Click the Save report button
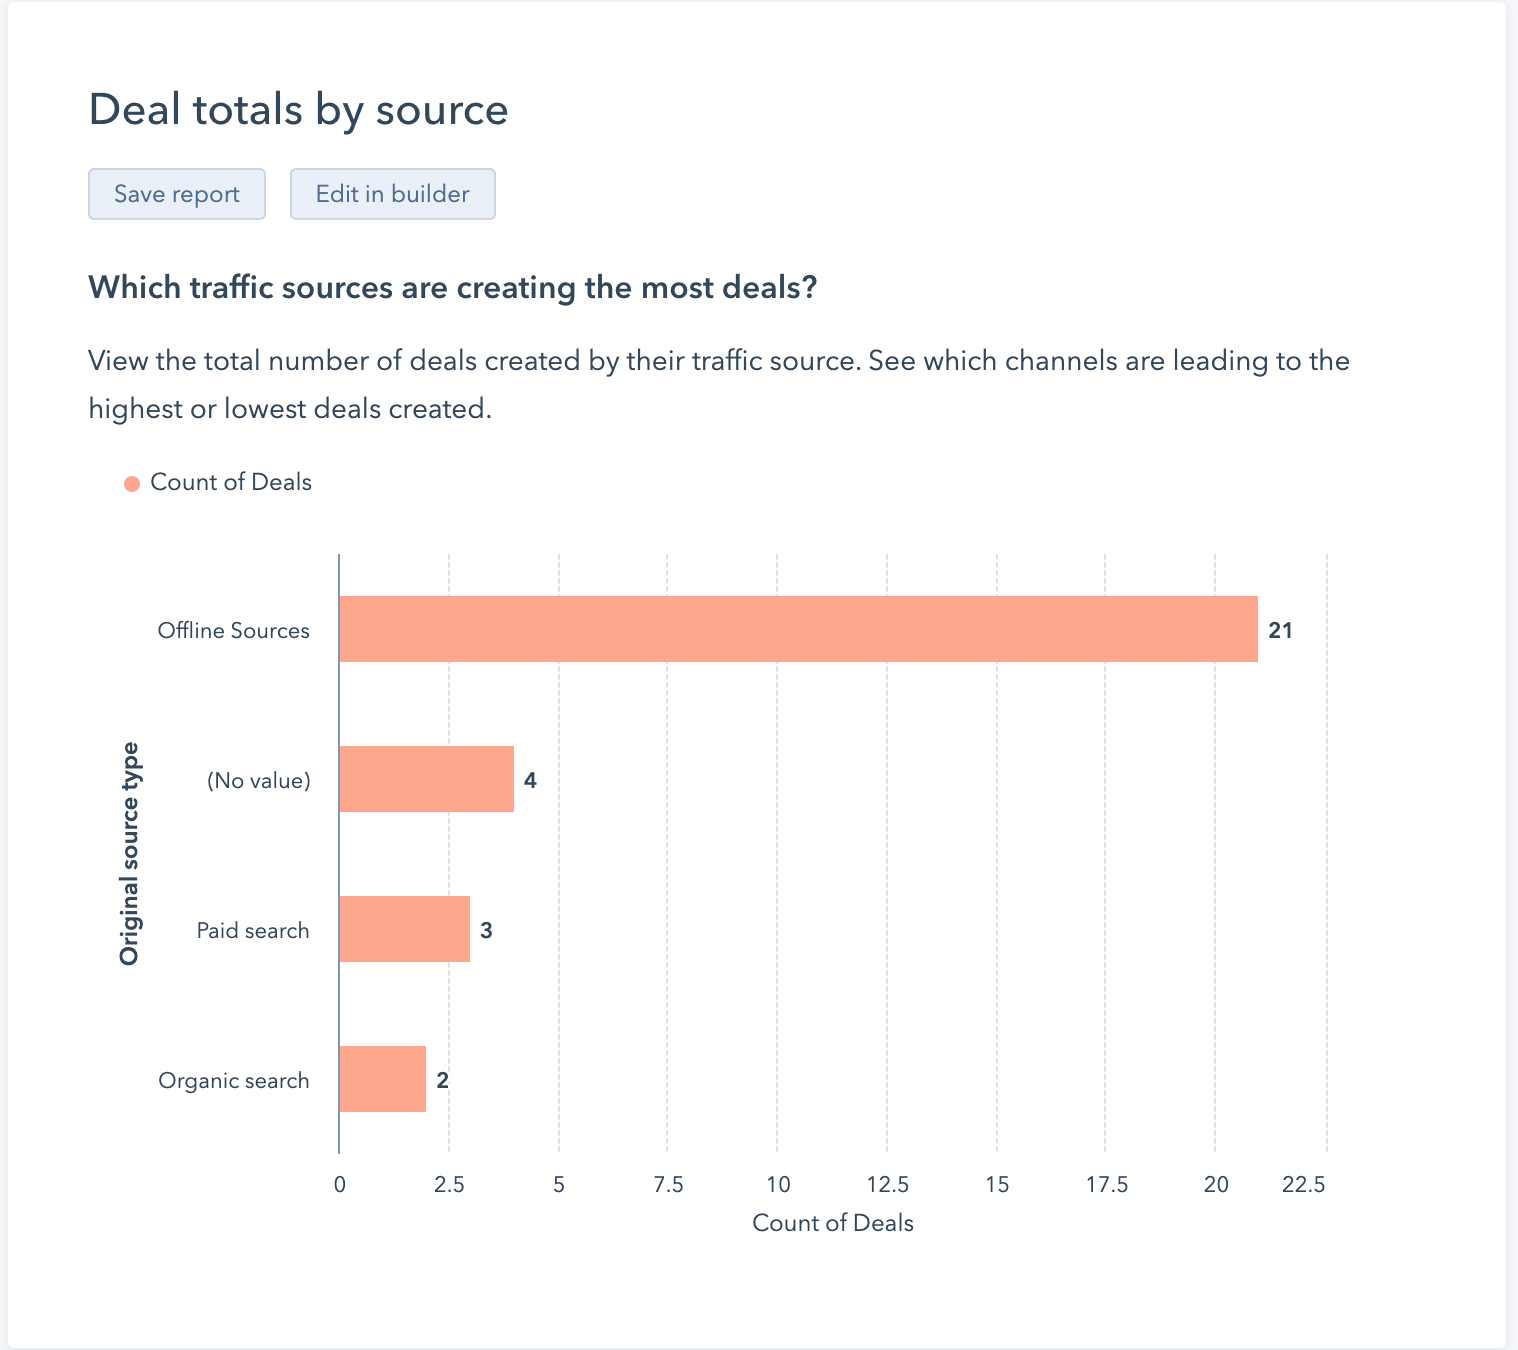1518x1350 pixels. (177, 194)
